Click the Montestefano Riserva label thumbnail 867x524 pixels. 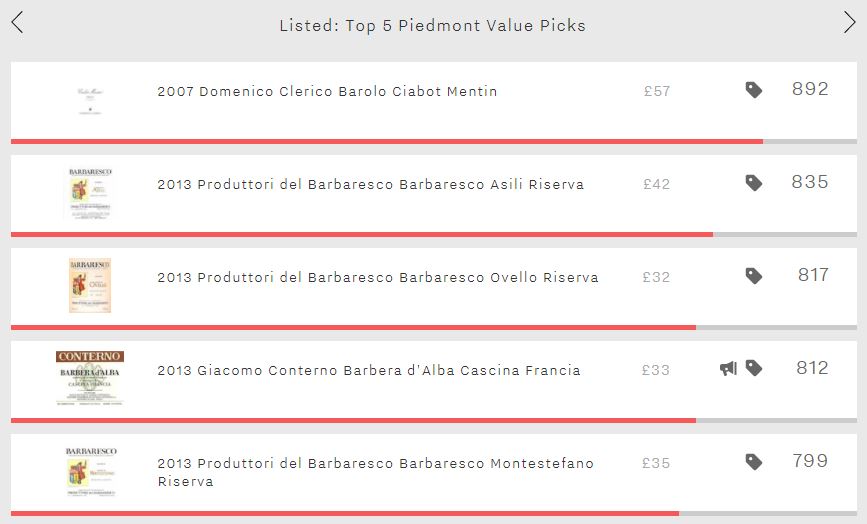pos(91,471)
